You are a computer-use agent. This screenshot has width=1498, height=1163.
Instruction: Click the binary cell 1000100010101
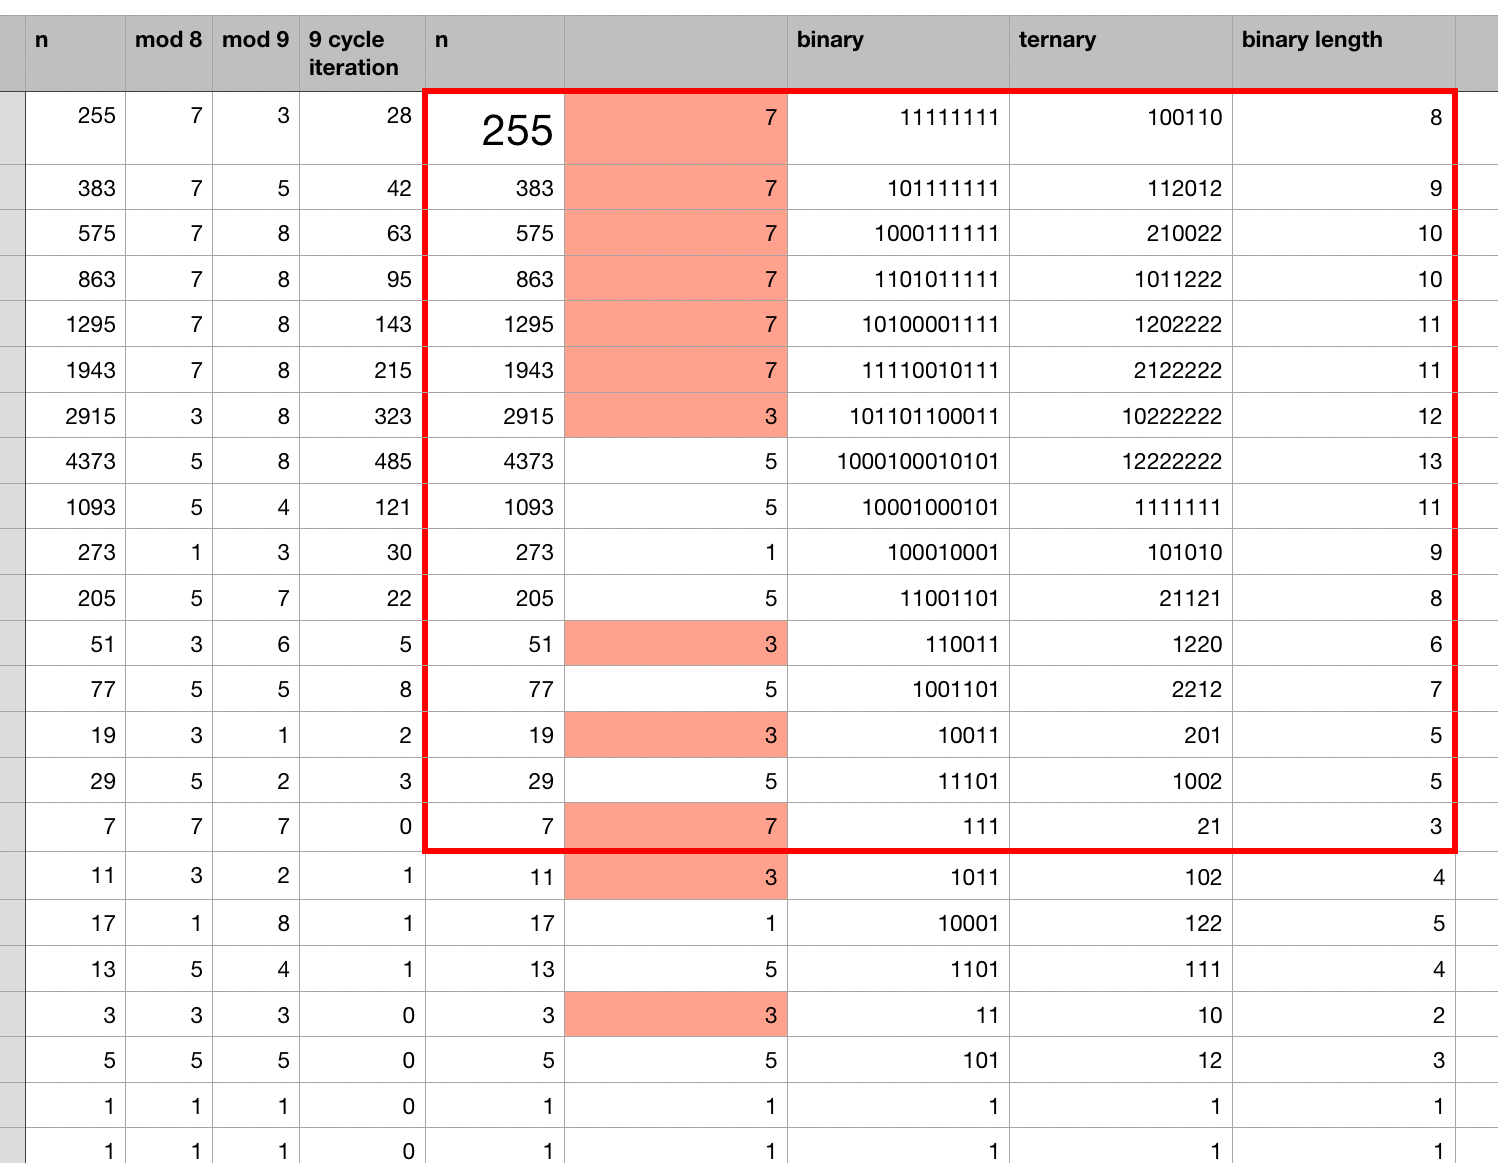(897, 462)
